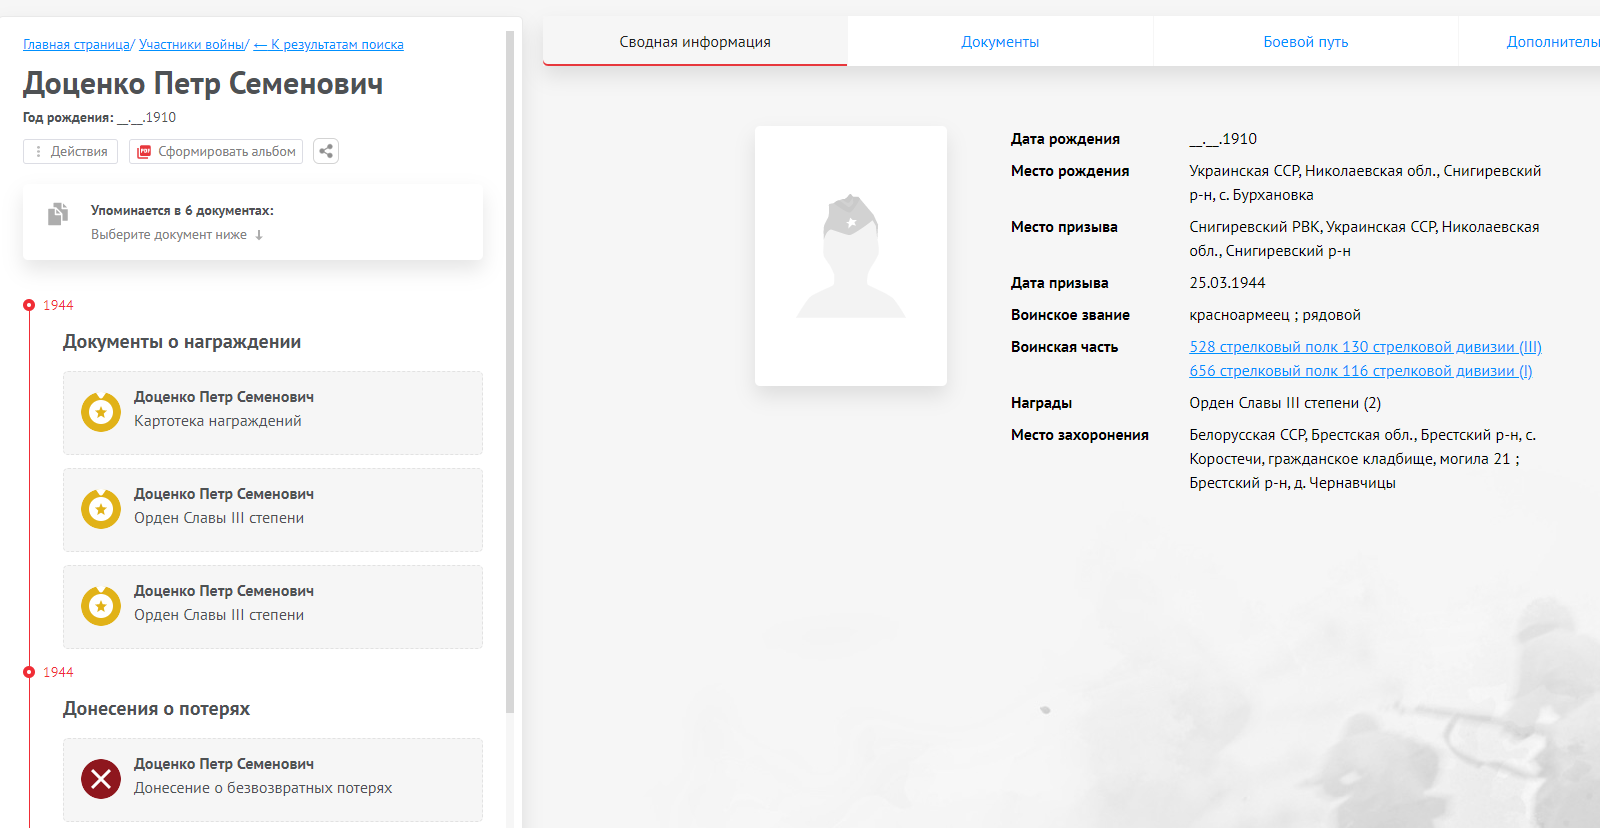
Task: Switch to the Документы tab
Action: point(1000,42)
